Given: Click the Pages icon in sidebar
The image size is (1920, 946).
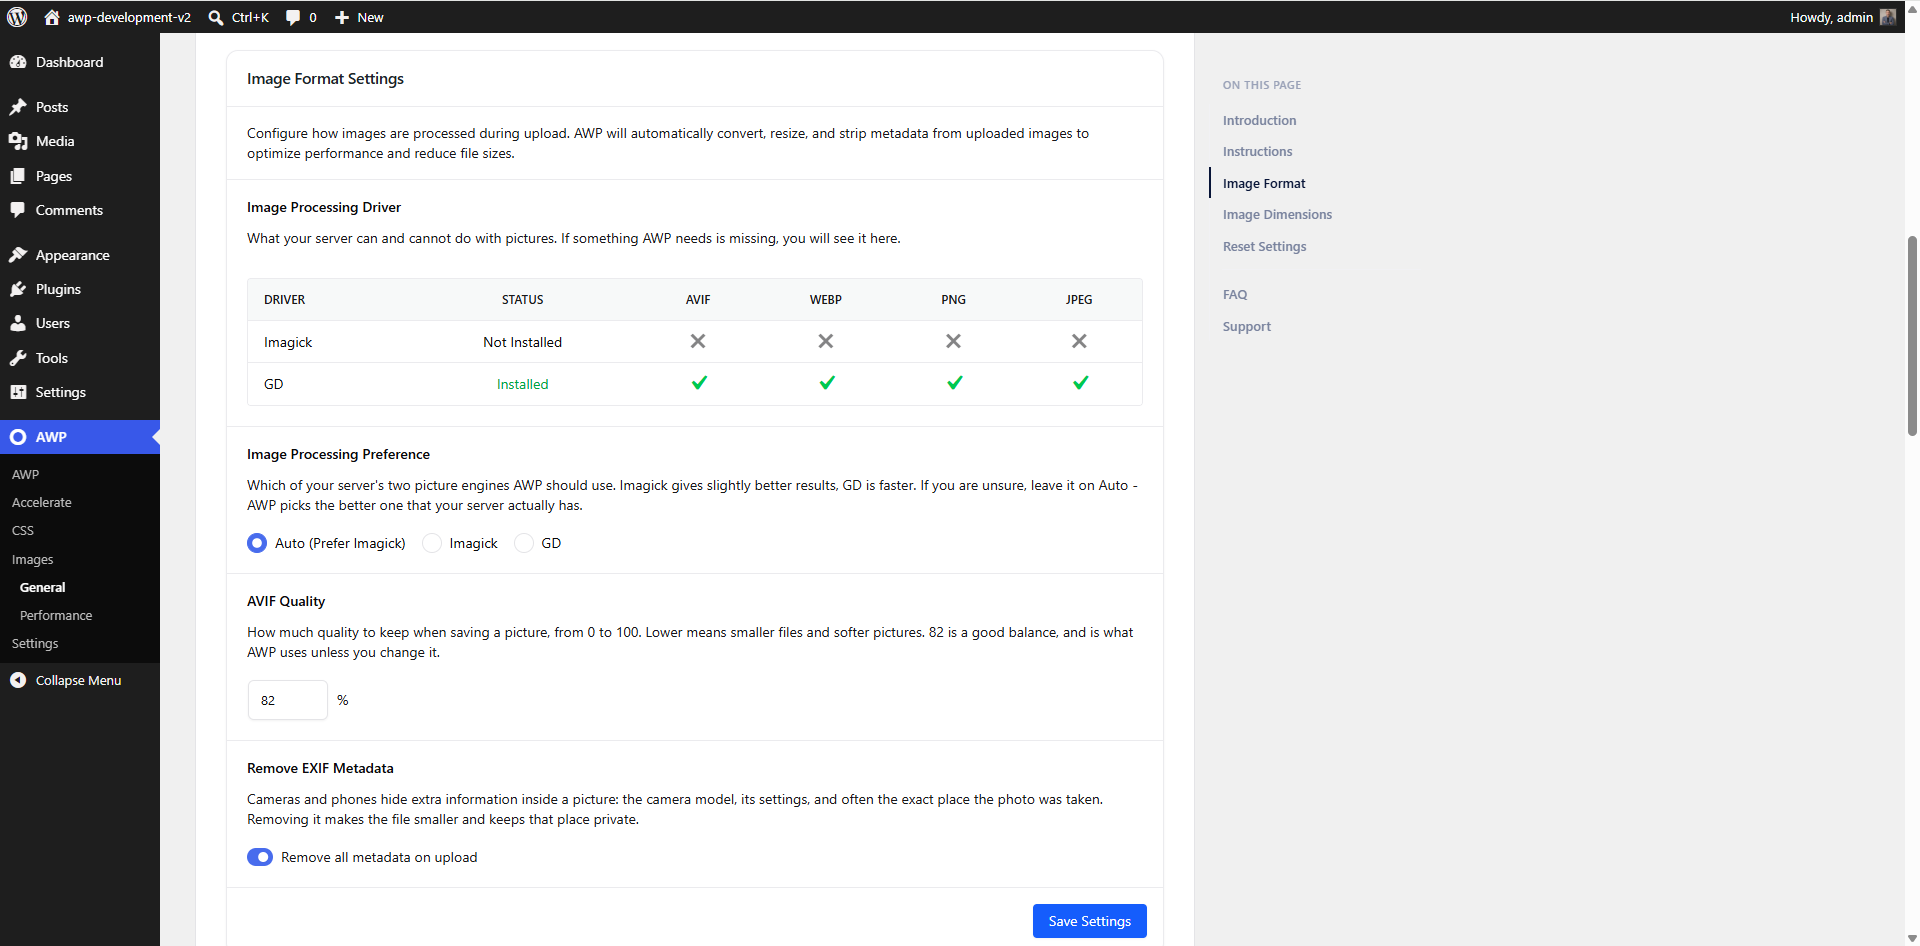Looking at the screenshot, I should click(18, 176).
